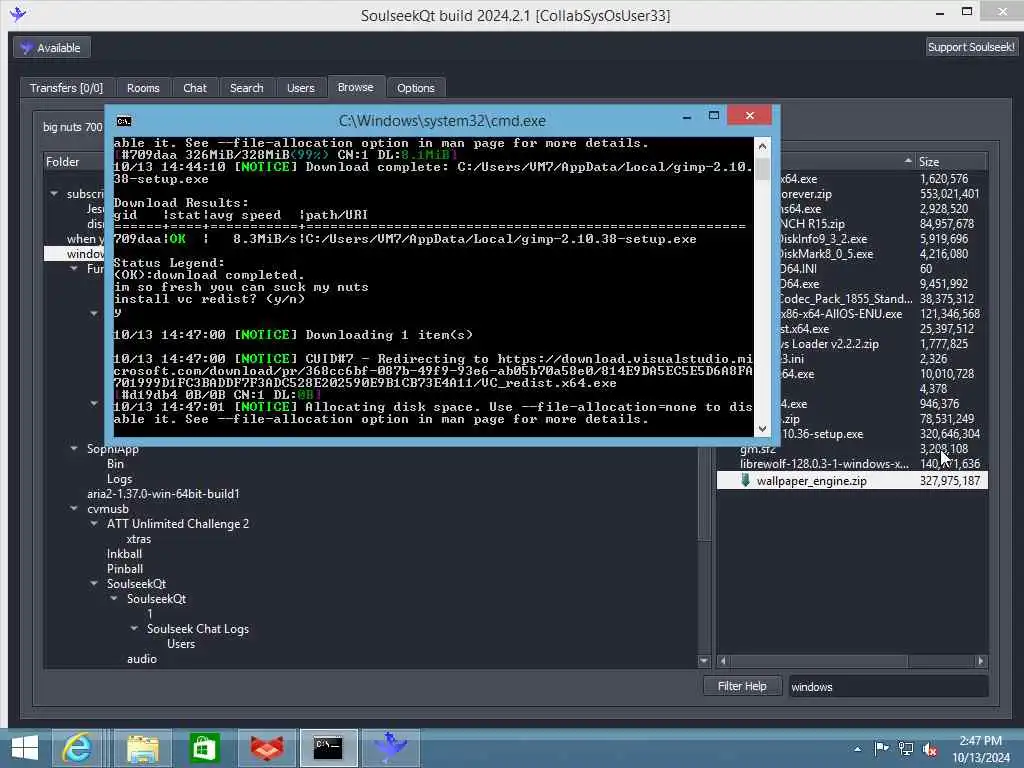Click cmd window scroll up arrow

coord(762,146)
